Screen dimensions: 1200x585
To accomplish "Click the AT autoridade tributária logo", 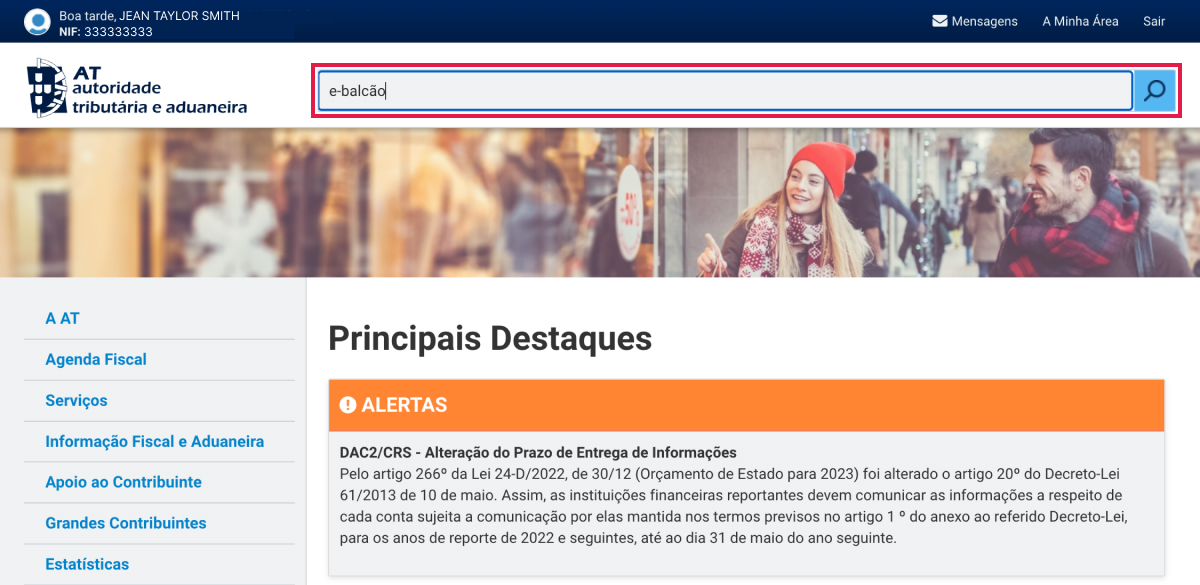I will [x=137, y=88].
